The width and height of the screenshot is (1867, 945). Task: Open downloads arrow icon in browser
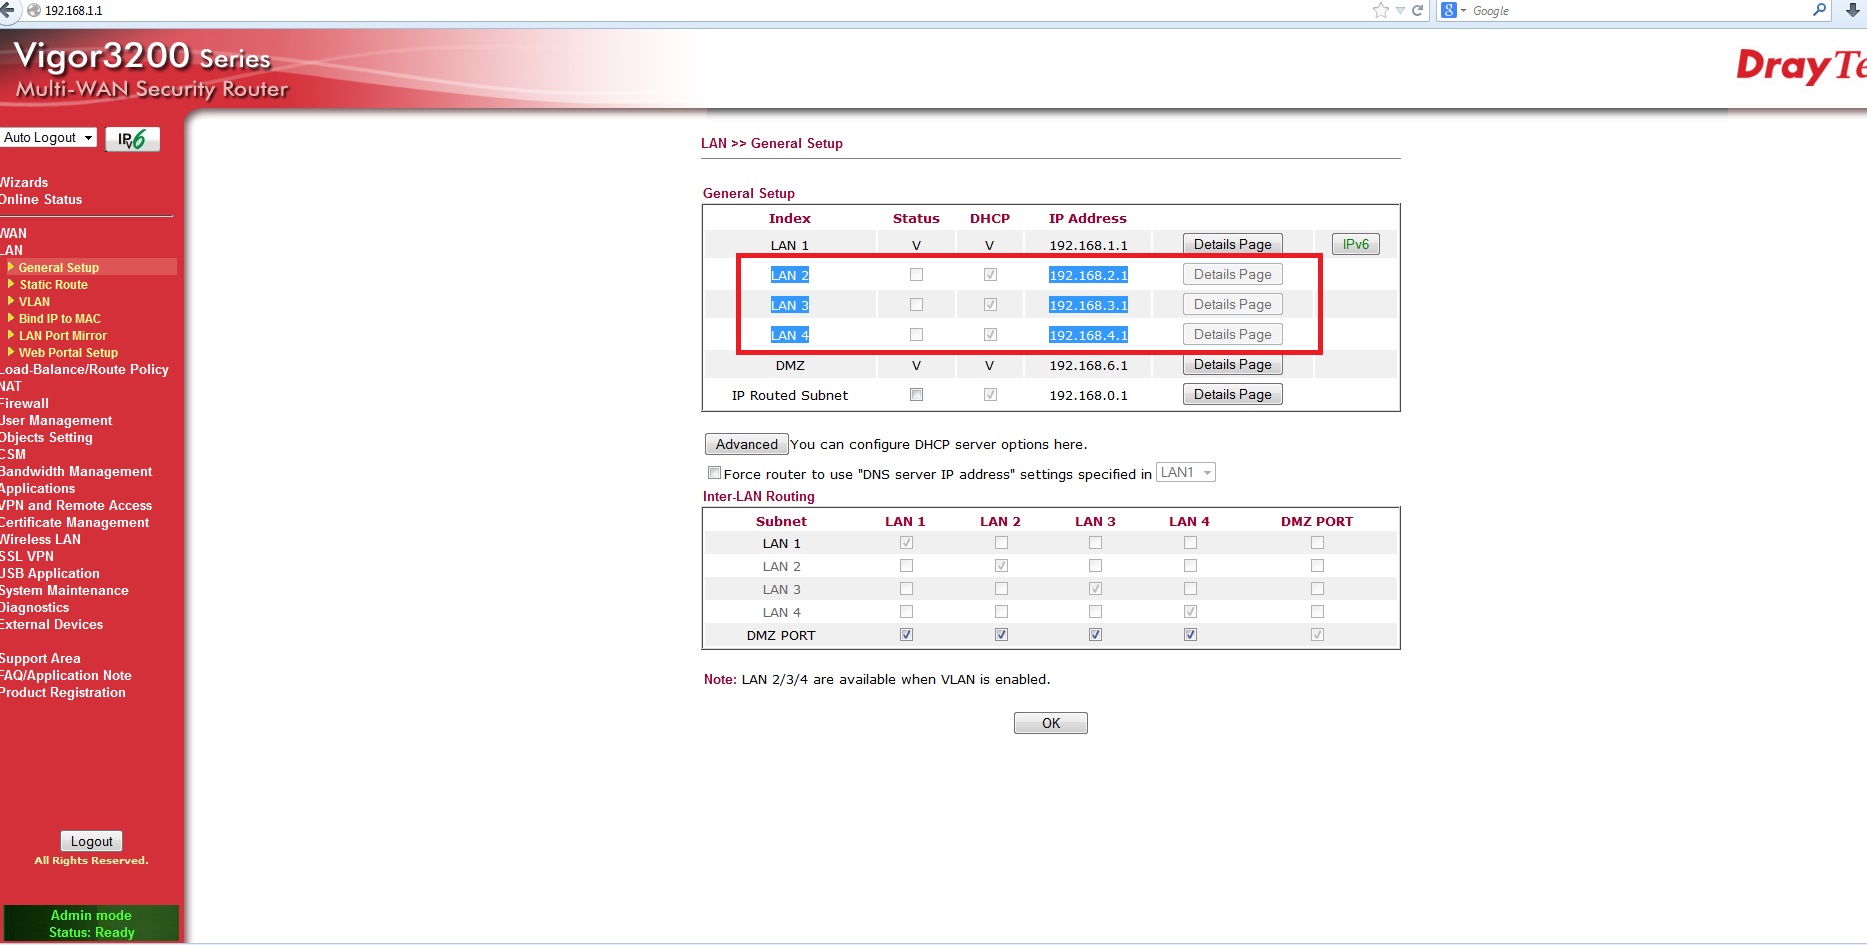(1852, 10)
